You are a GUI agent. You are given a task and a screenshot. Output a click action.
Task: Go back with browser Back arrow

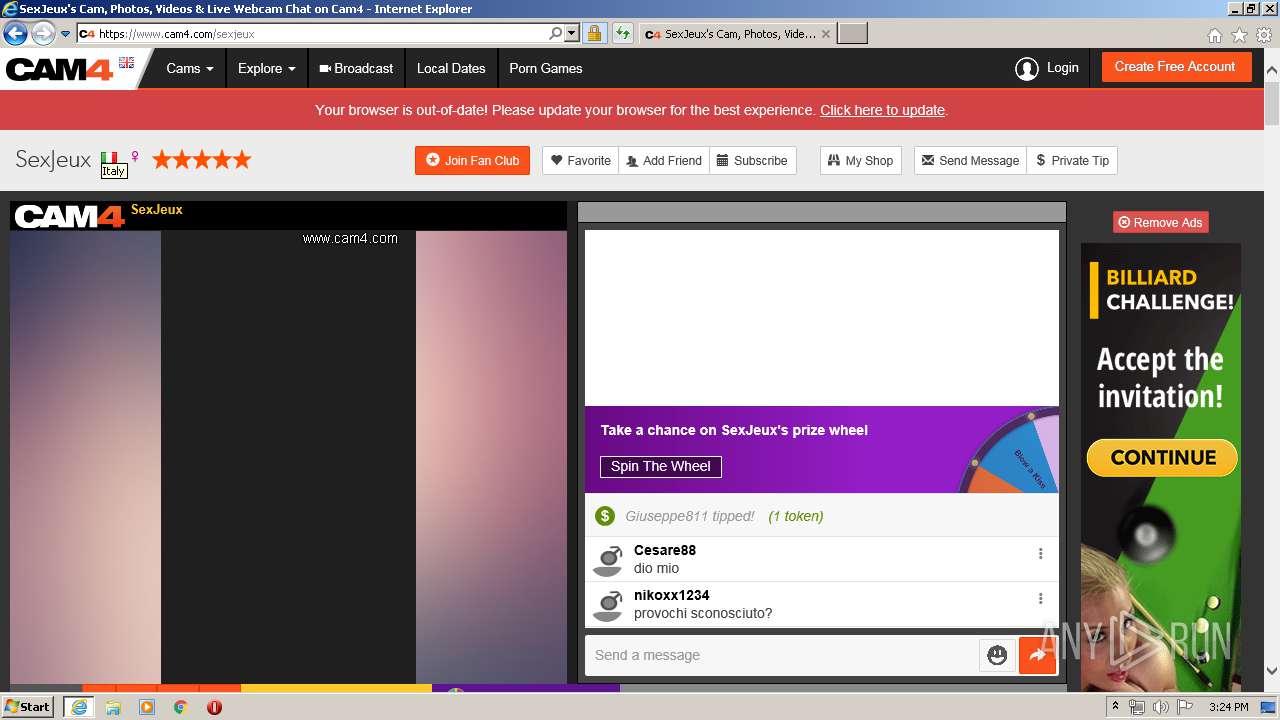point(15,33)
